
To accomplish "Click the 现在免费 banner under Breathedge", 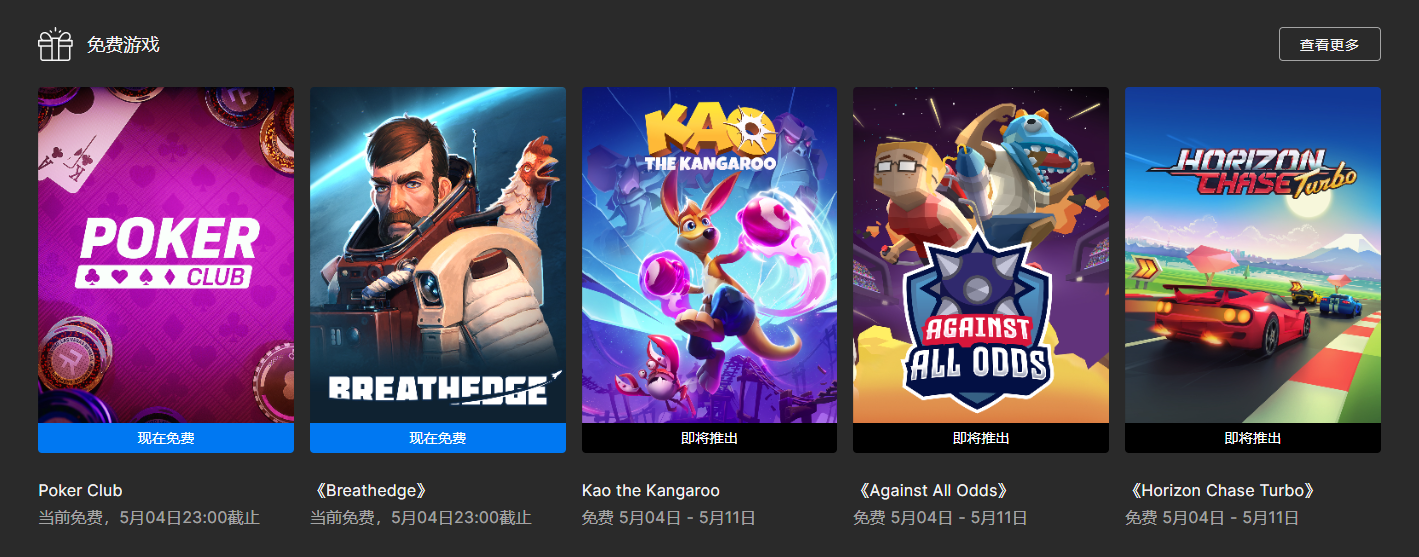I will tap(438, 438).
